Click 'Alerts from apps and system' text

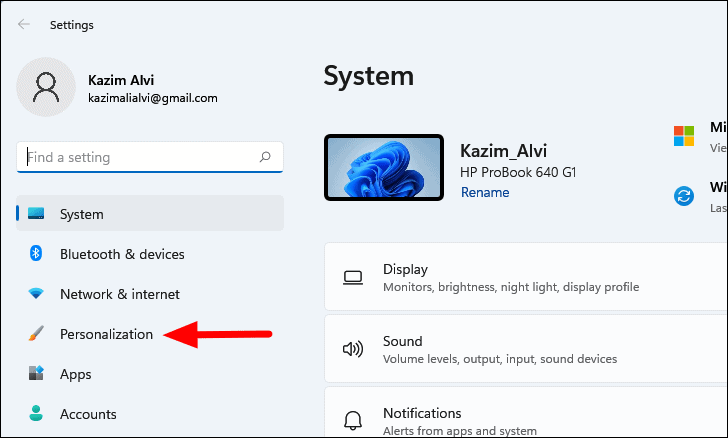pos(460,431)
